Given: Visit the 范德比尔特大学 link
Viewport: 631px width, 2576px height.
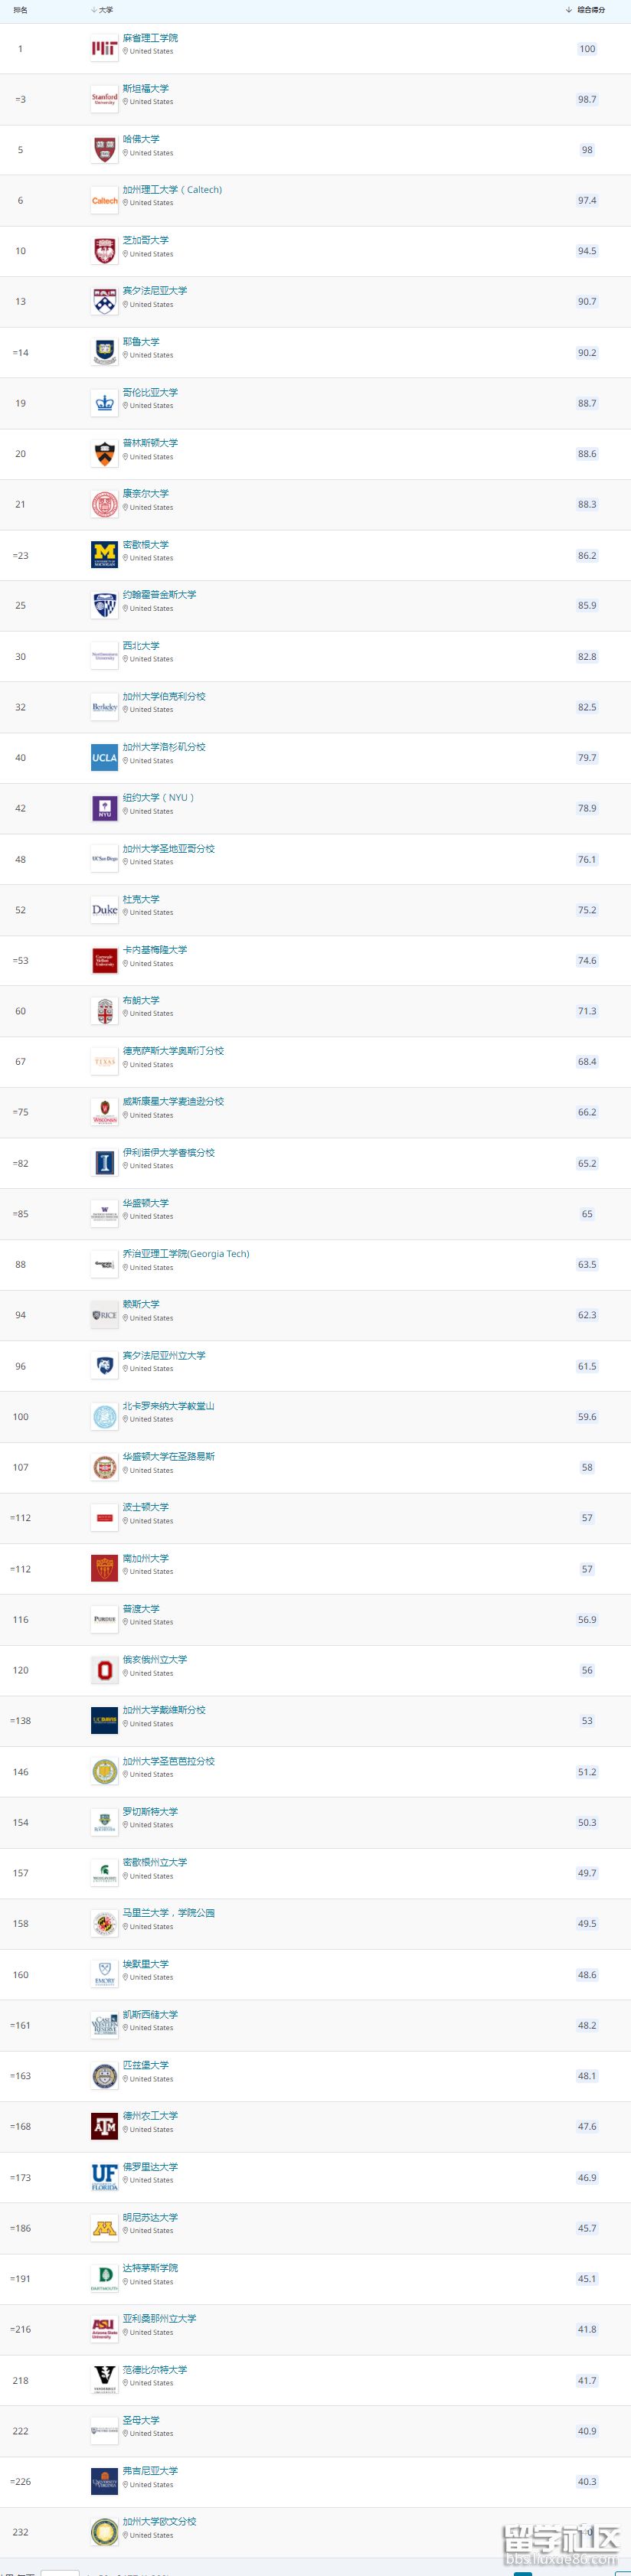Looking at the screenshot, I should pyautogui.click(x=155, y=2369).
